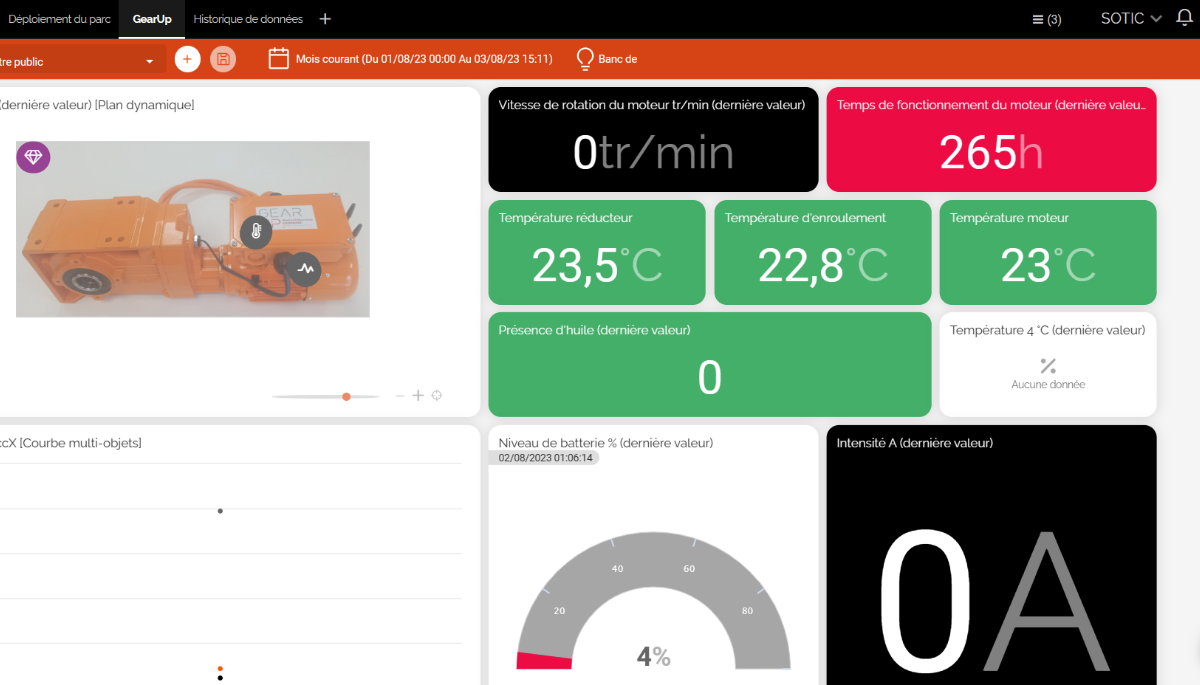Click the plan zoom slider handle
This screenshot has width=1200, height=685.
pyautogui.click(x=346, y=397)
